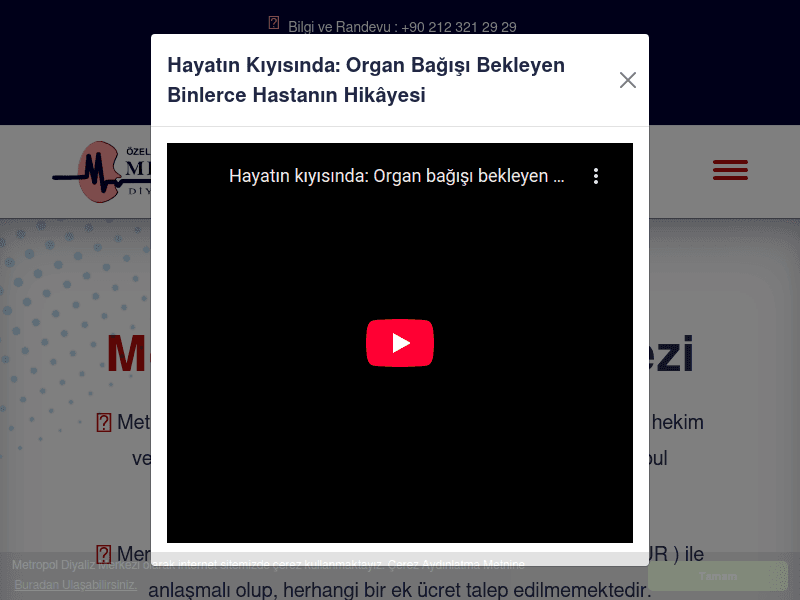Open the hamburger navigation menu
This screenshot has width=800, height=600.
click(x=730, y=170)
